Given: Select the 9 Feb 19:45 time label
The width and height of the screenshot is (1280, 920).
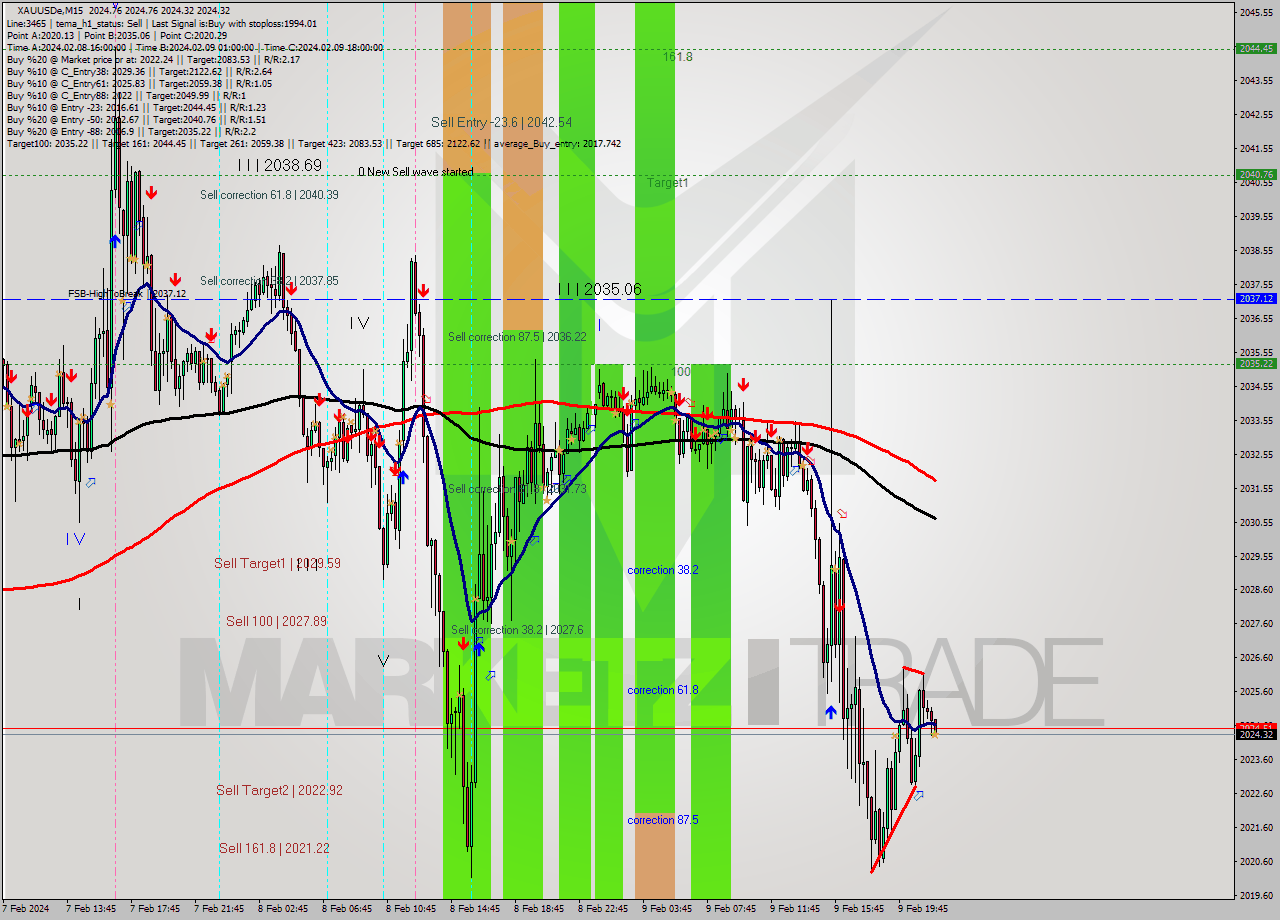Looking at the screenshot, I should pyautogui.click(x=923, y=909).
